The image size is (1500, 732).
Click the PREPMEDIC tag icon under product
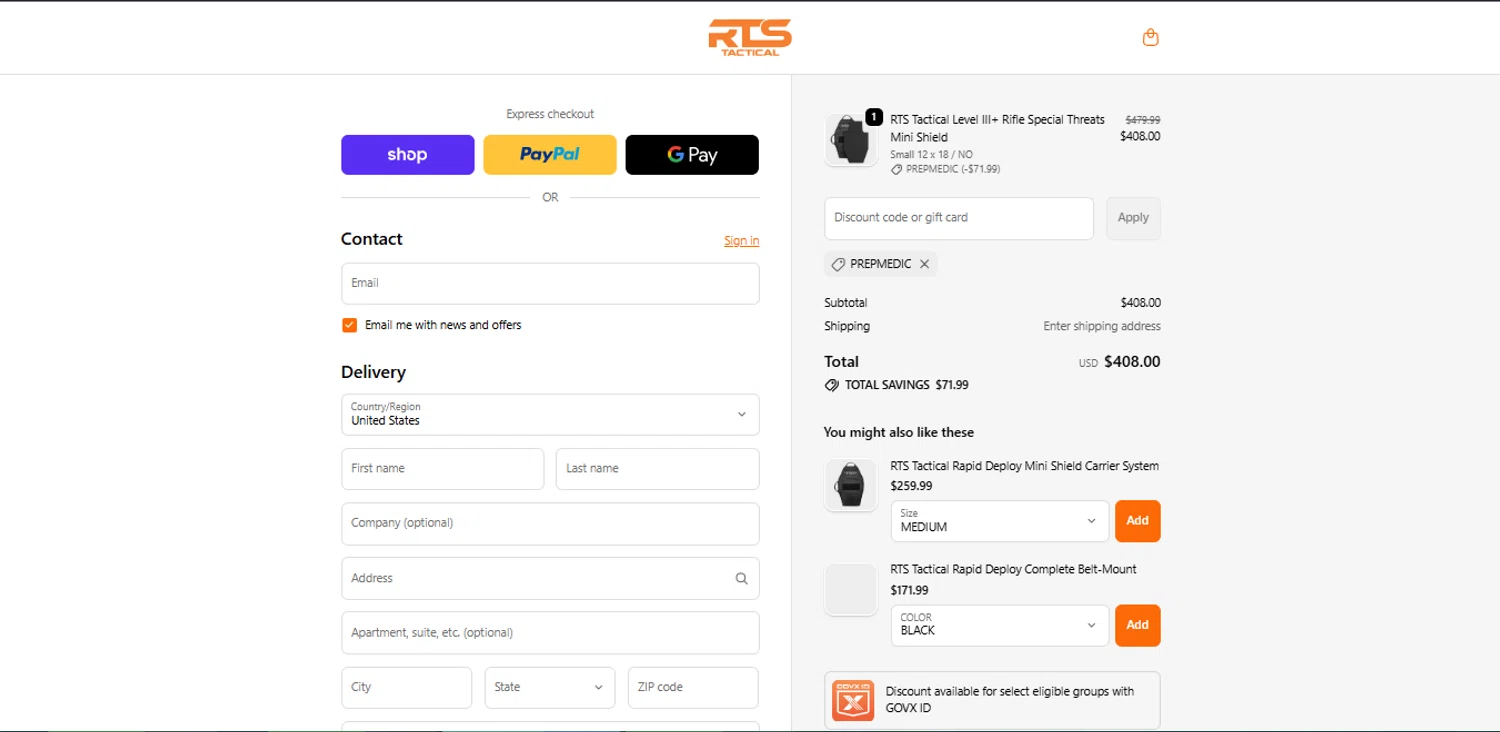897,170
